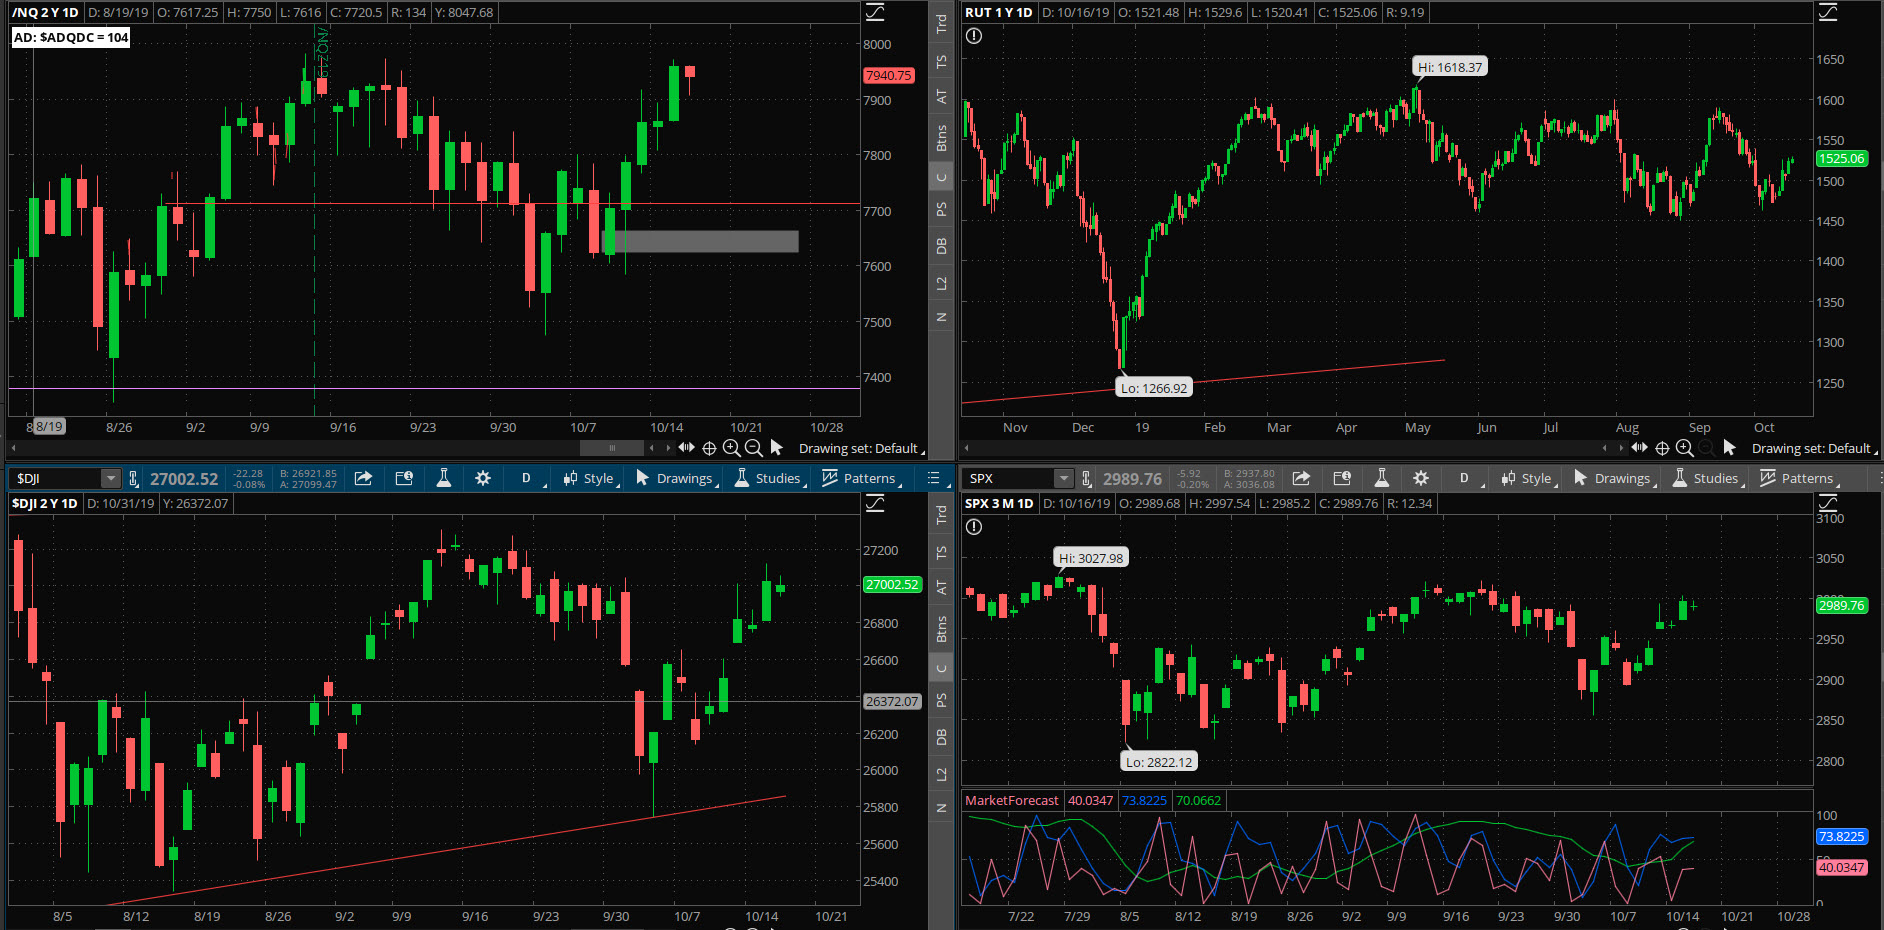
Task: Click left scroll arrow under /NQ chart
Action: click(14, 448)
